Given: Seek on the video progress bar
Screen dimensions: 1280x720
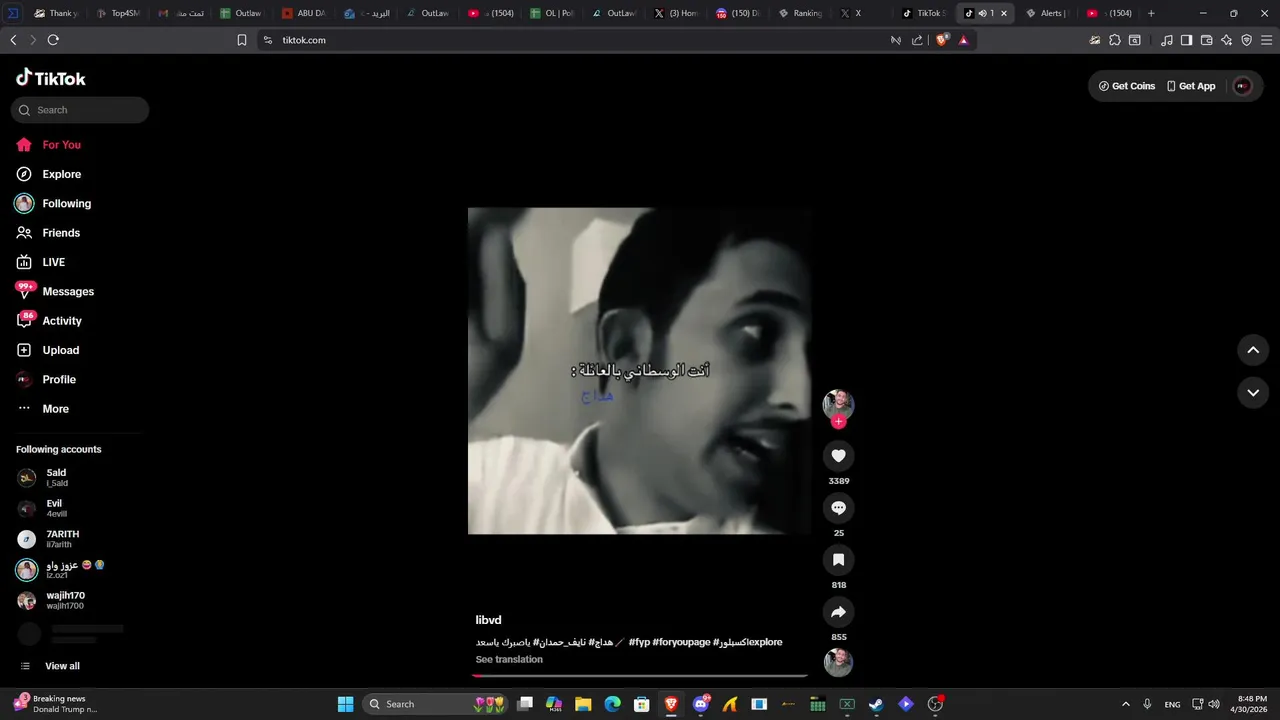Looking at the screenshot, I should click(x=639, y=676).
